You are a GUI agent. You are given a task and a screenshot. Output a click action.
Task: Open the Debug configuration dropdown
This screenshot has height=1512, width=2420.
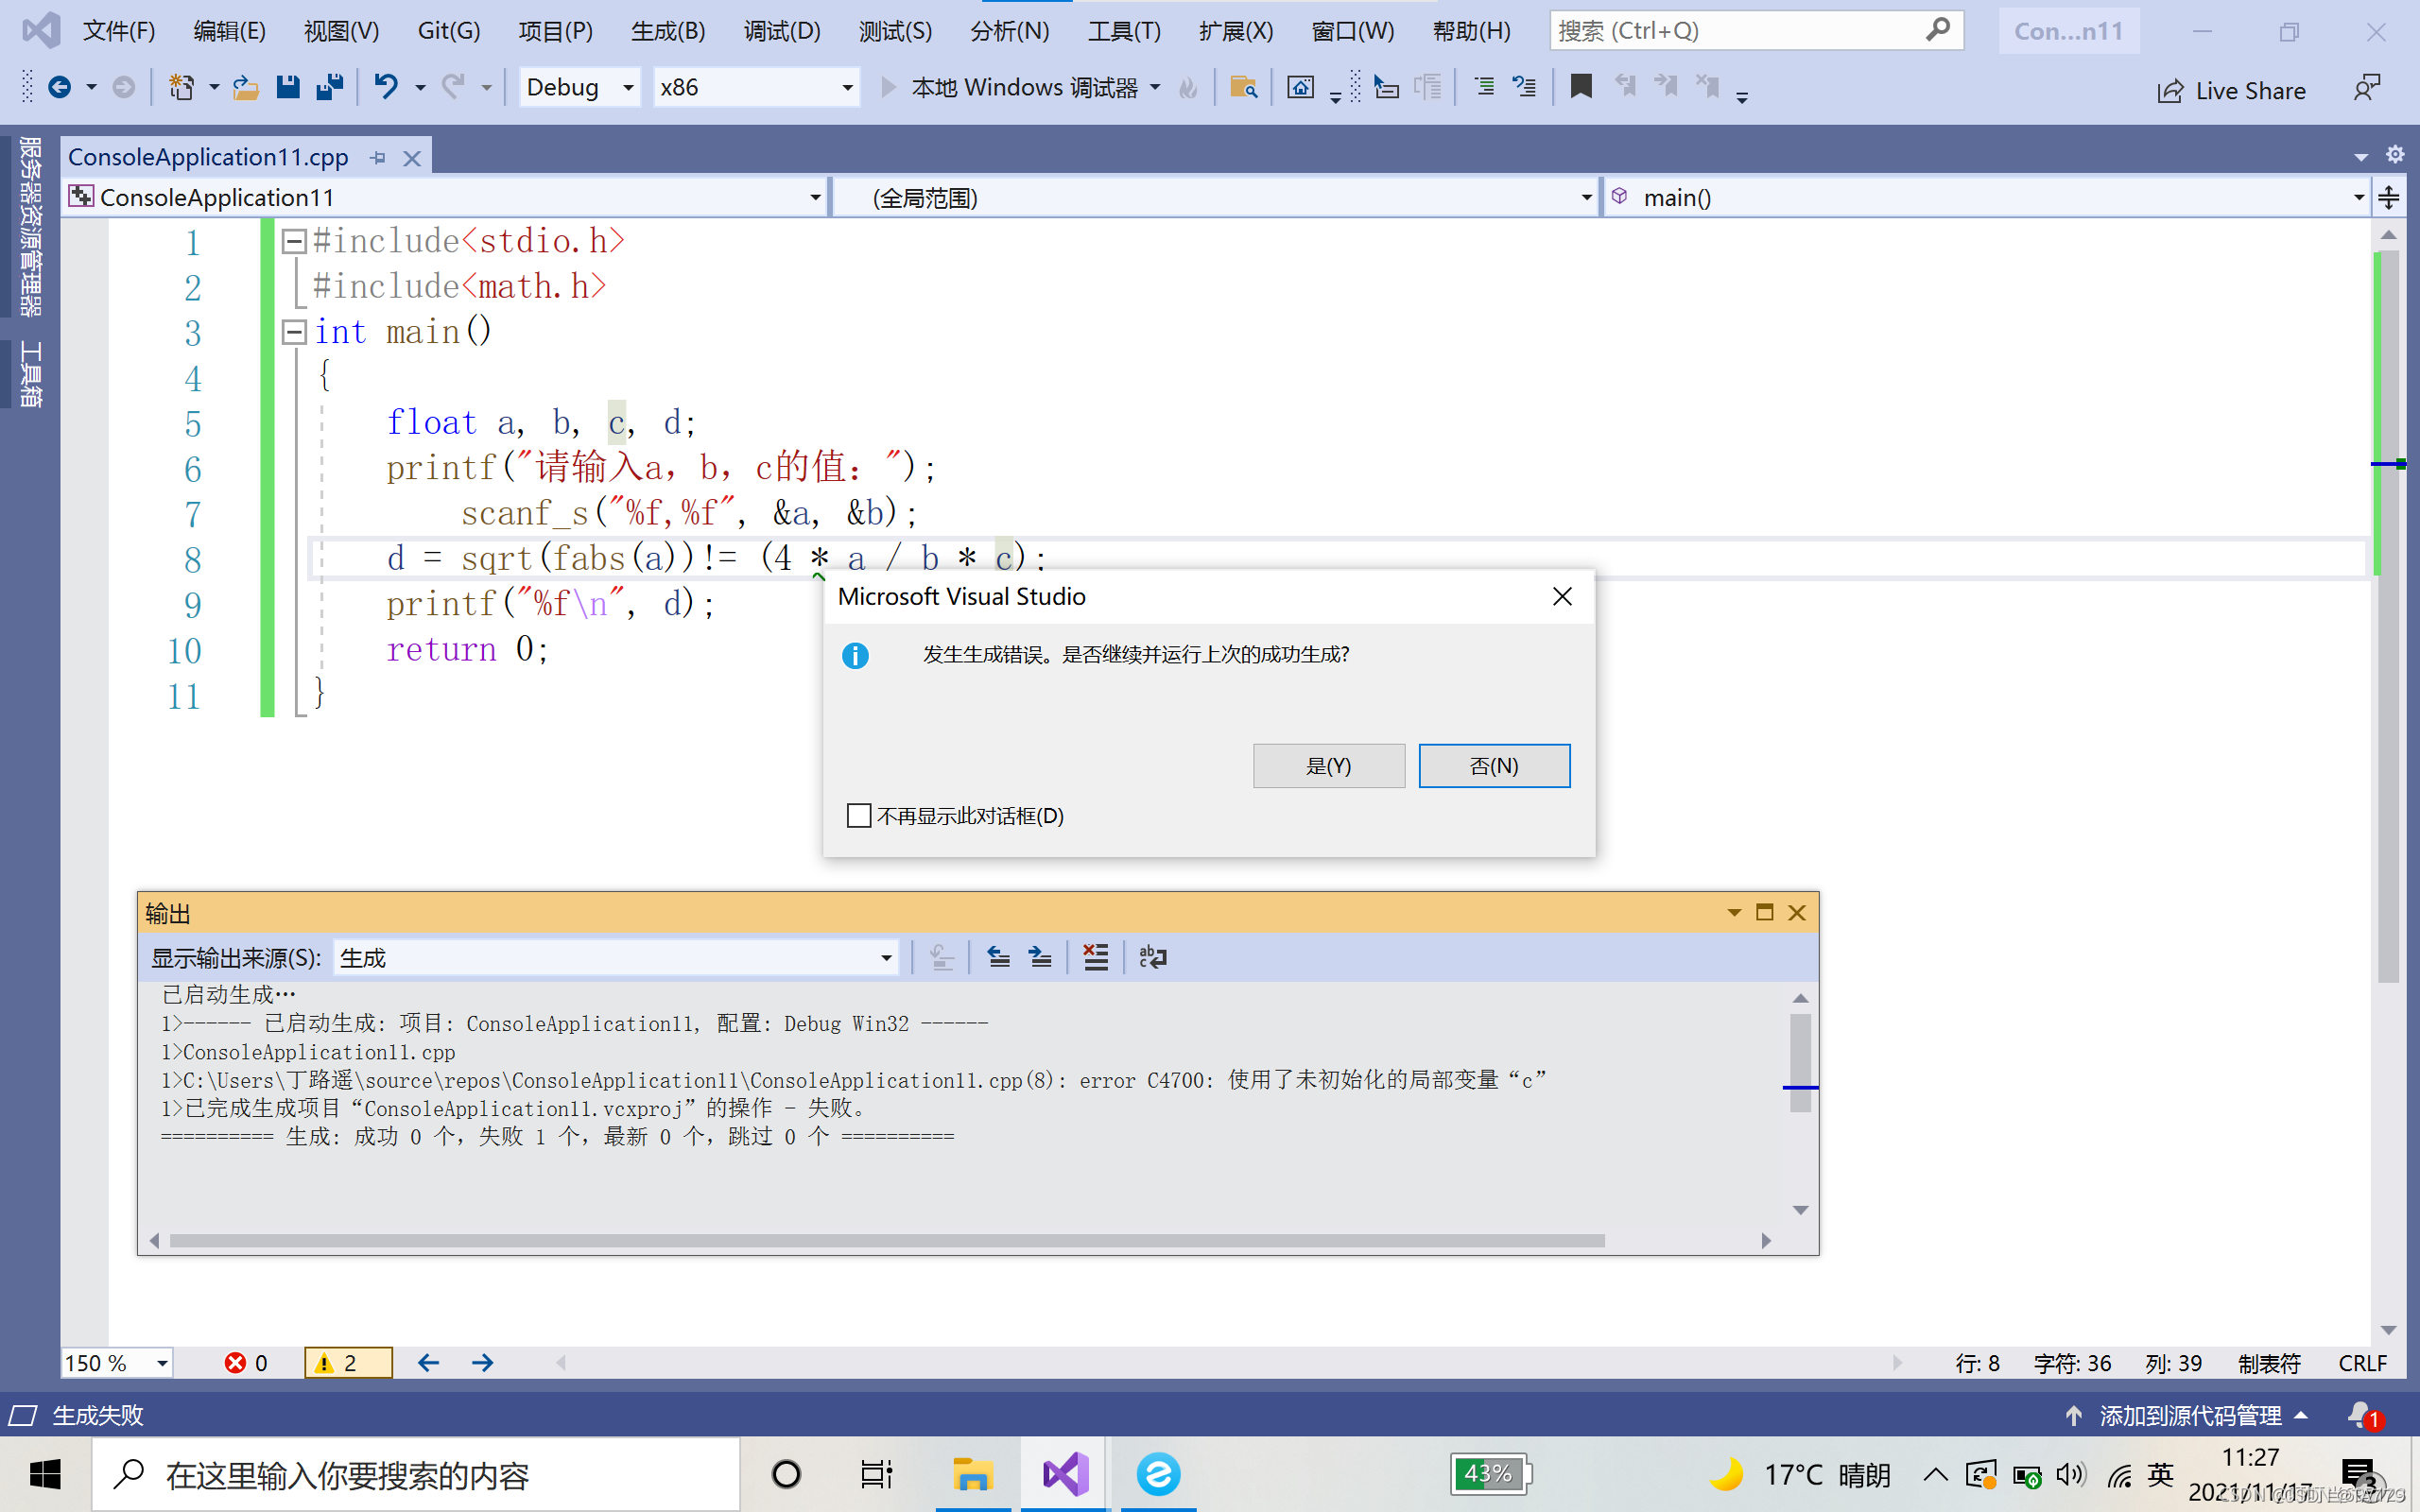pyautogui.click(x=580, y=88)
